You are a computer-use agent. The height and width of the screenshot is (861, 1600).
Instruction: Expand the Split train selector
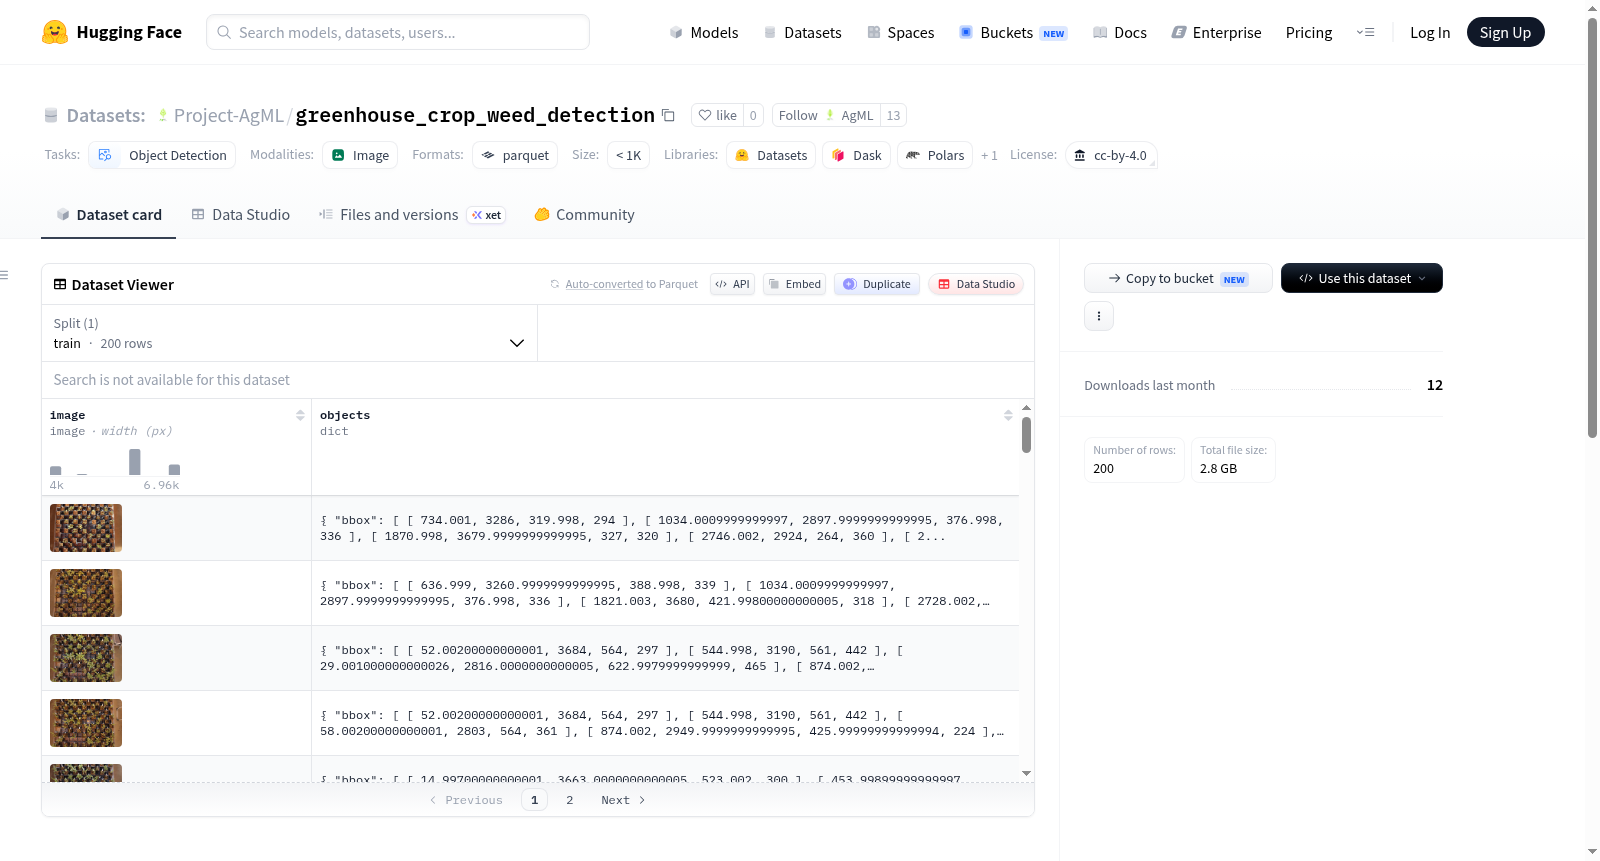289,333
